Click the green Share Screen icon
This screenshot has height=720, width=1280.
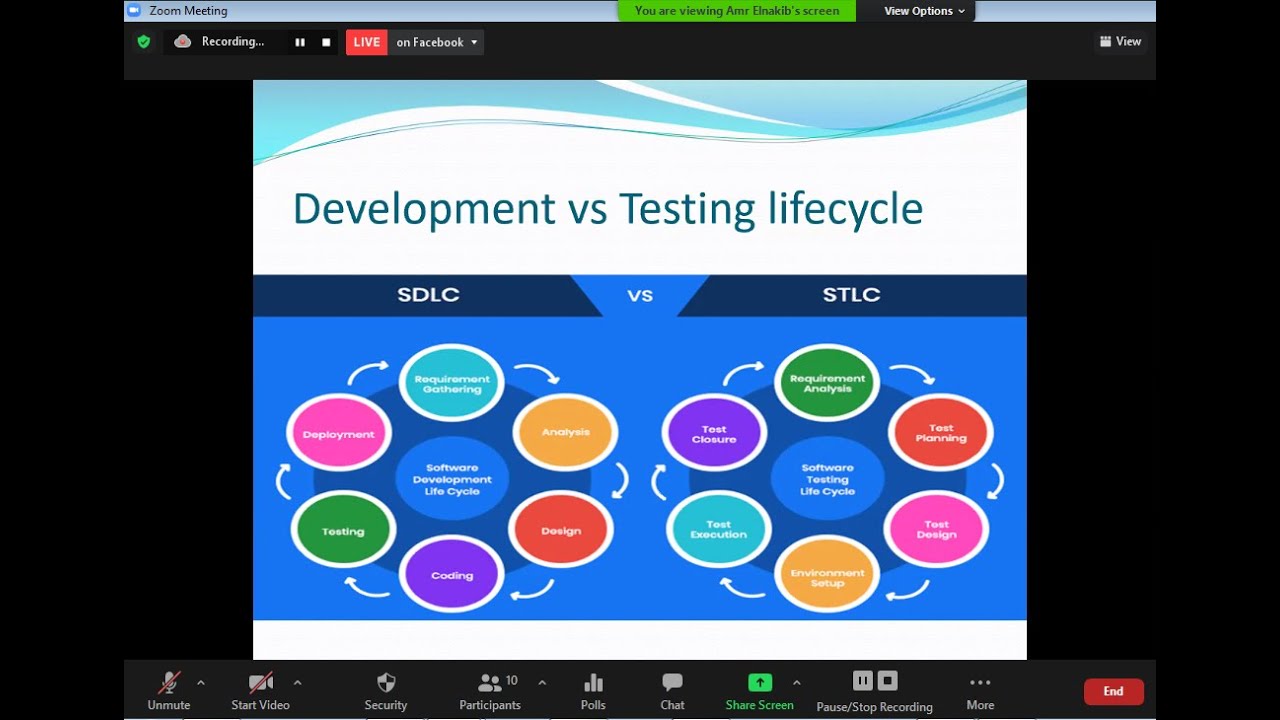pos(760,682)
